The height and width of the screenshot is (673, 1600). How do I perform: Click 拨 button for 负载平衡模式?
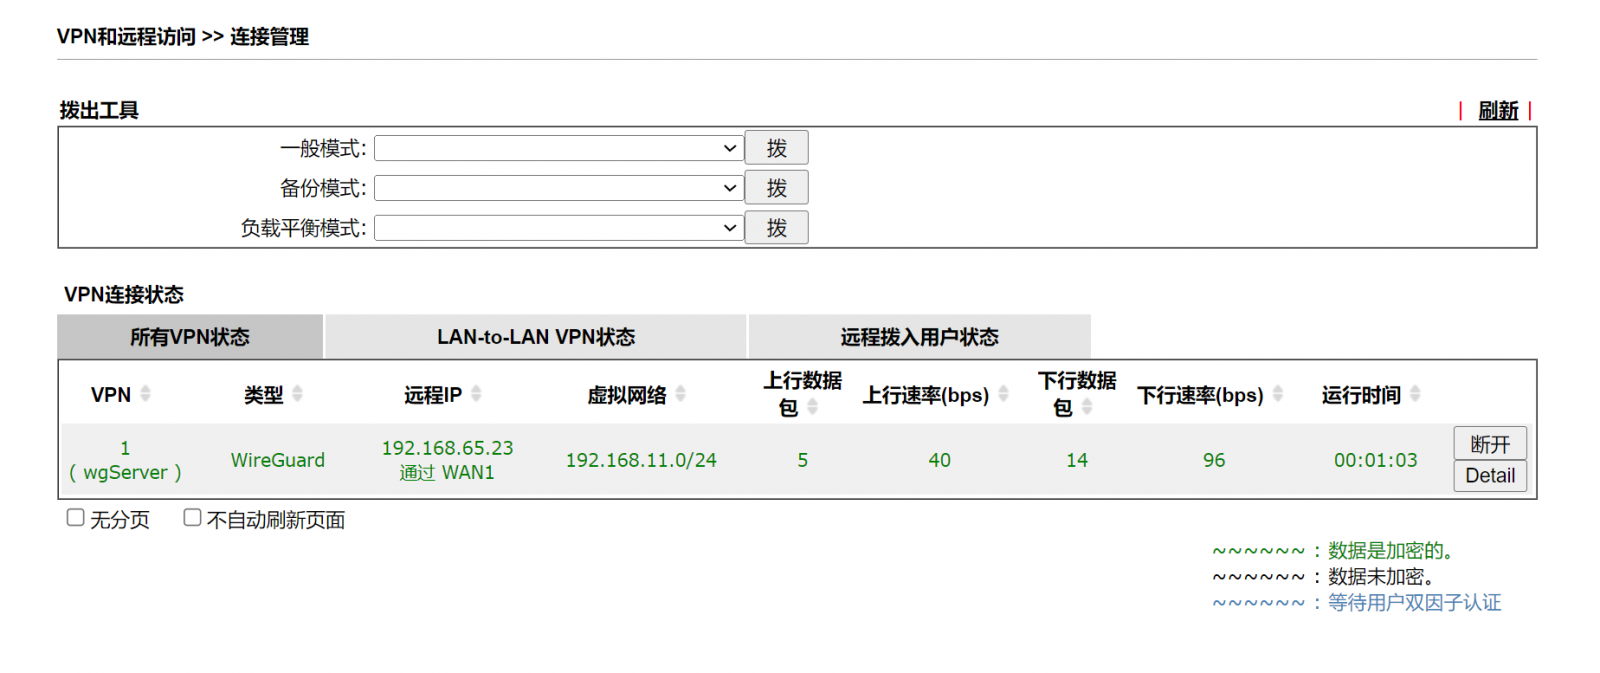pyautogui.click(x=776, y=228)
